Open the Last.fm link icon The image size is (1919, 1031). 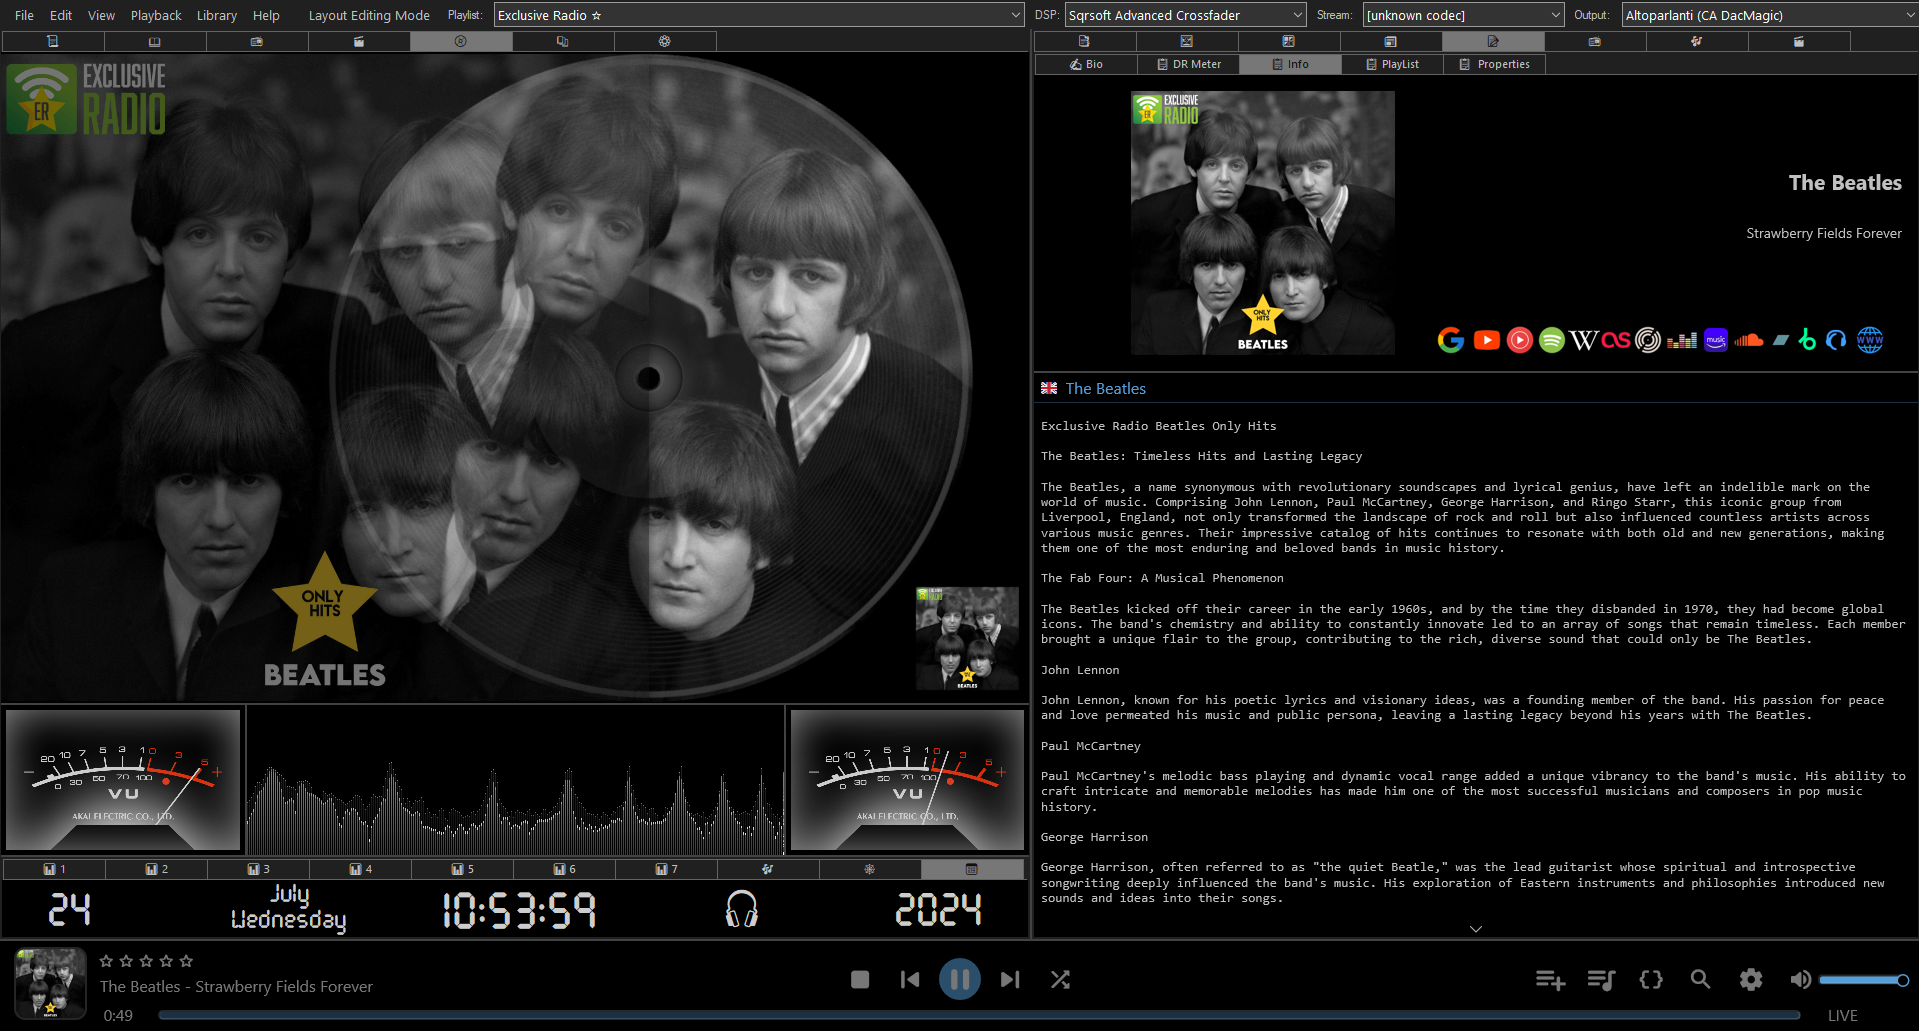pyautogui.click(x=1616, y=340)
